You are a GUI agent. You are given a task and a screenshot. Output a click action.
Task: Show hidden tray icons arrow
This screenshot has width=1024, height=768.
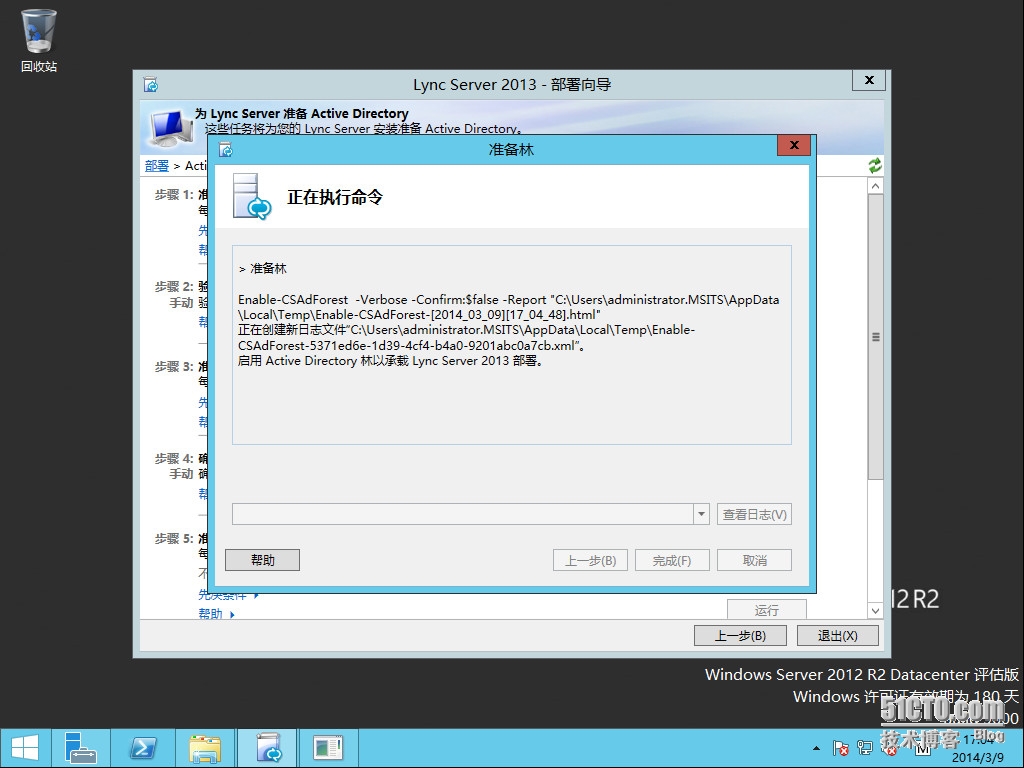(x=816, y=748)
